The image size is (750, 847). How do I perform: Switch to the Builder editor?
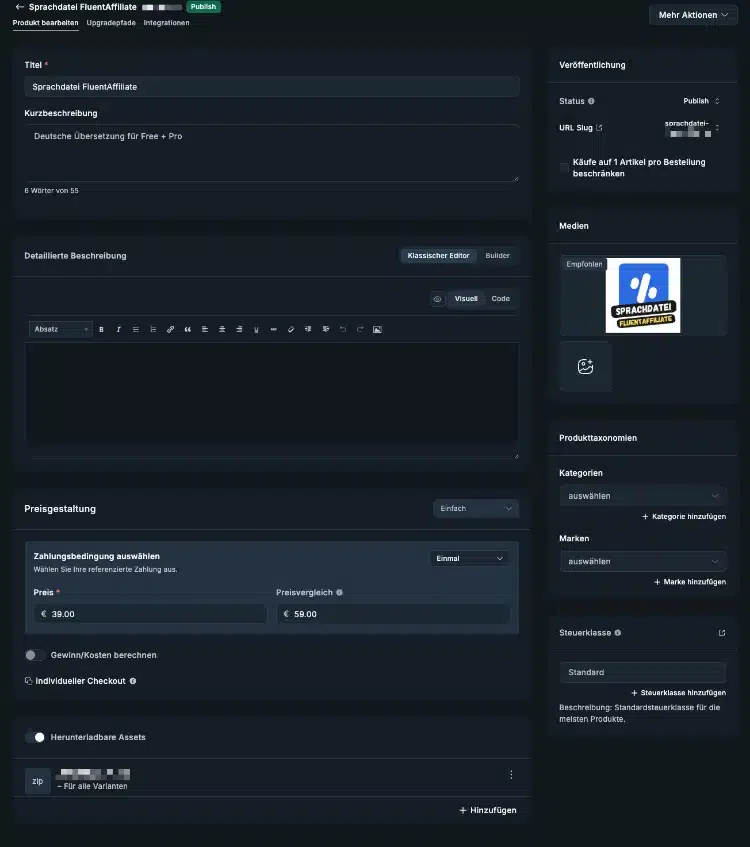pos(497,256)
